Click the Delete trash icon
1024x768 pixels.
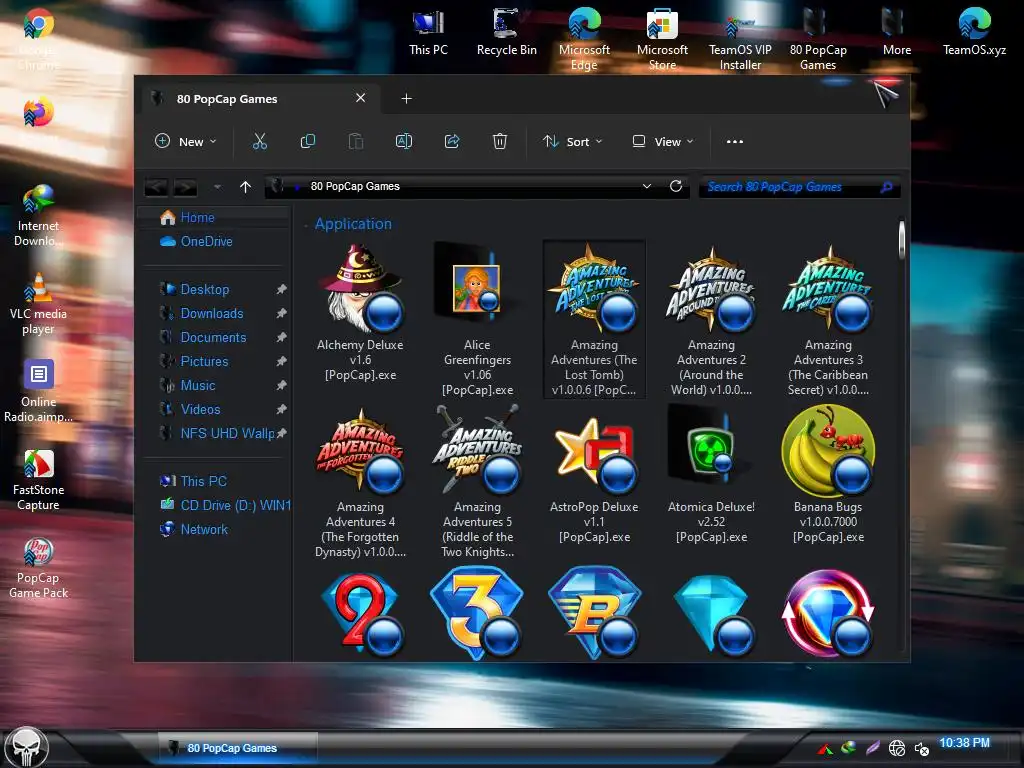pos(500,141)
